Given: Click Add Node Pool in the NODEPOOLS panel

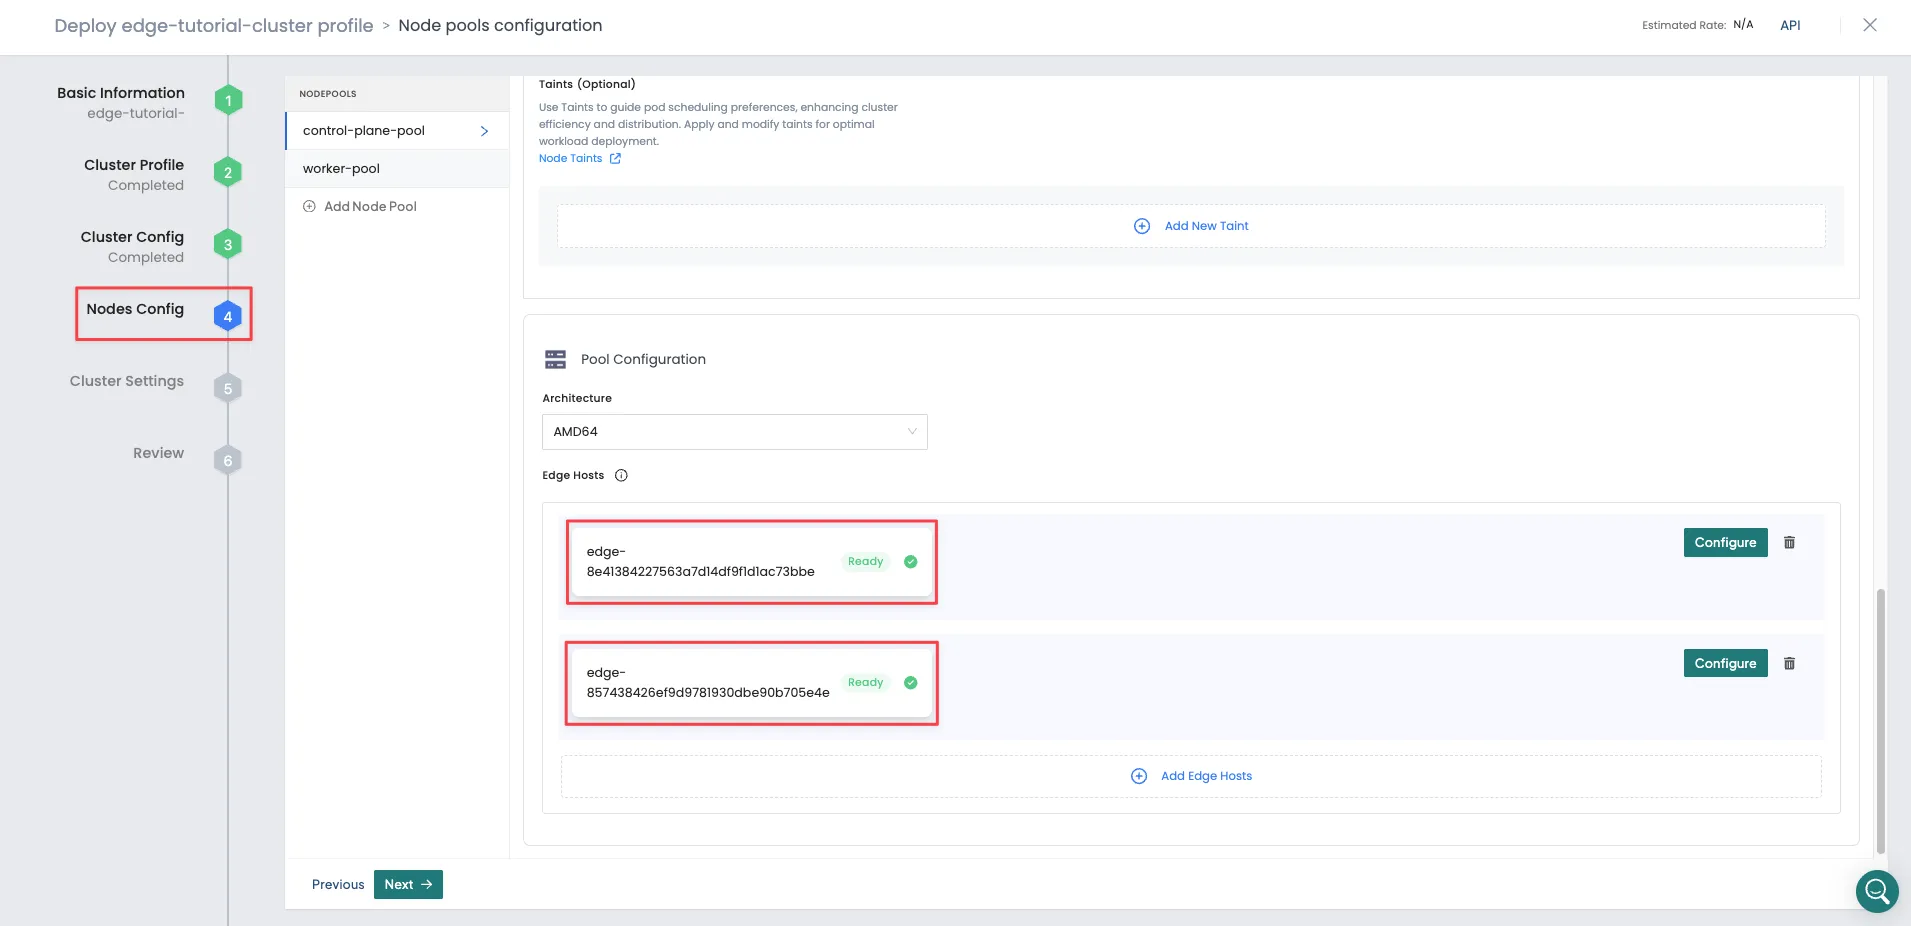Looking at the screenshot, I should click(360, 206).
